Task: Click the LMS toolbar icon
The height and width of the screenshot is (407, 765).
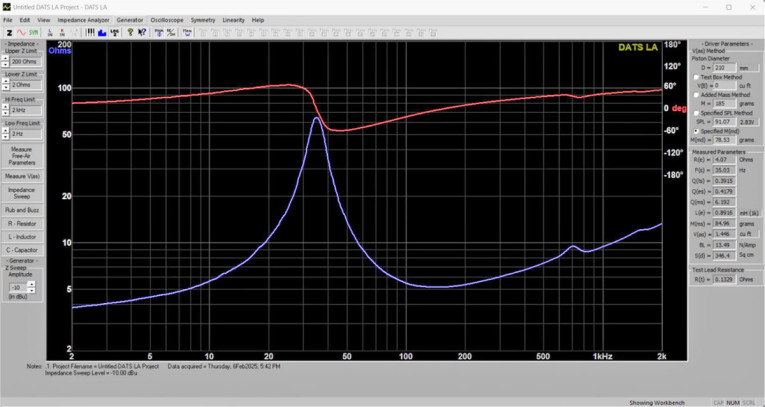Action: [114, 32]
